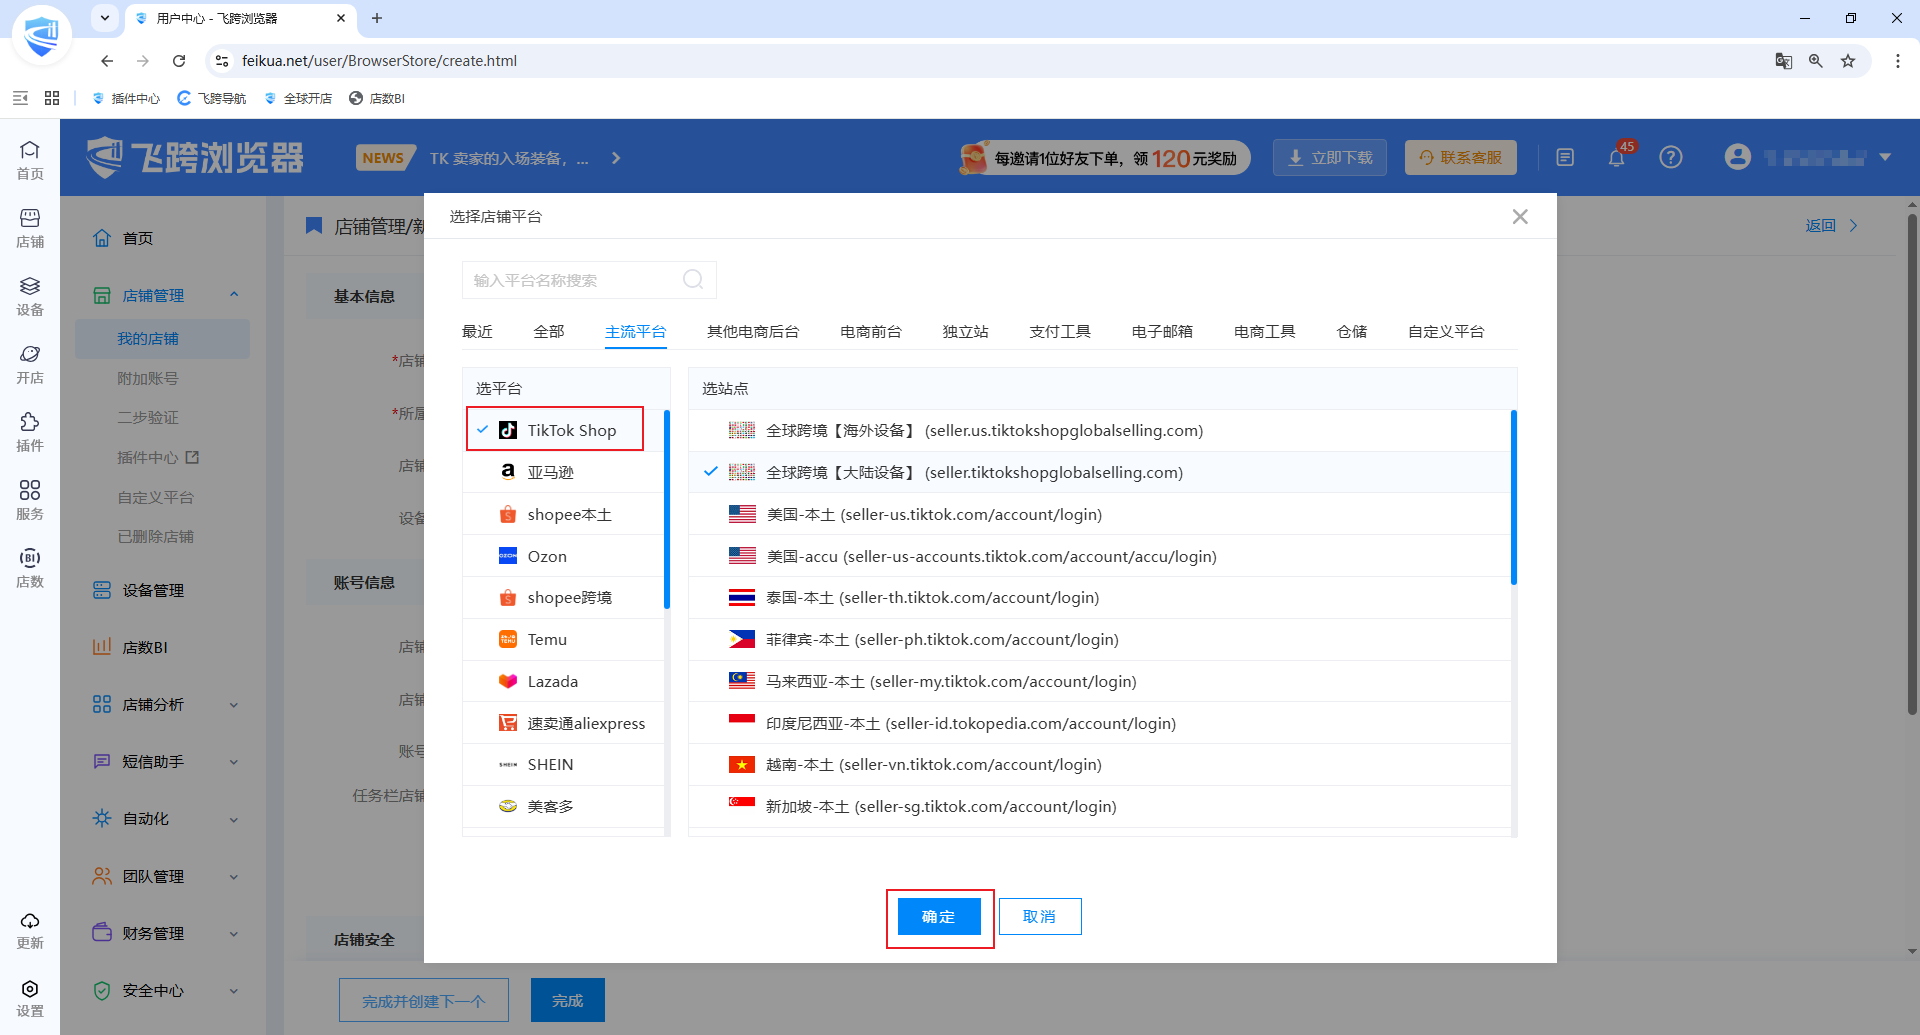Select the 亚马逊 platform
The width and height of the screenshot is (1920, 1035).
tap(565, 472)
